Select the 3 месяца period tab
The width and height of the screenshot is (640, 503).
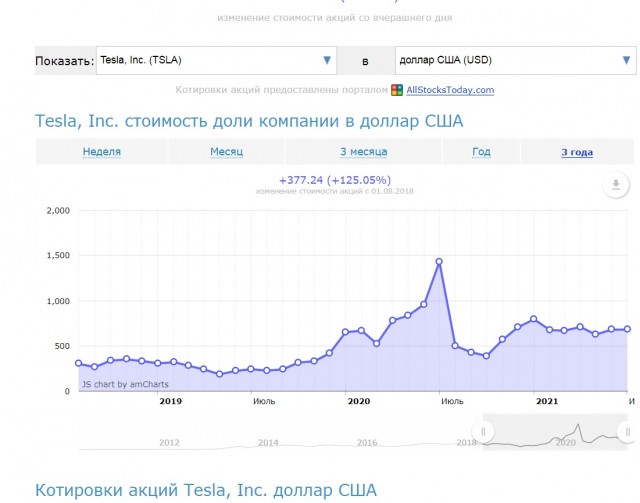364,152
